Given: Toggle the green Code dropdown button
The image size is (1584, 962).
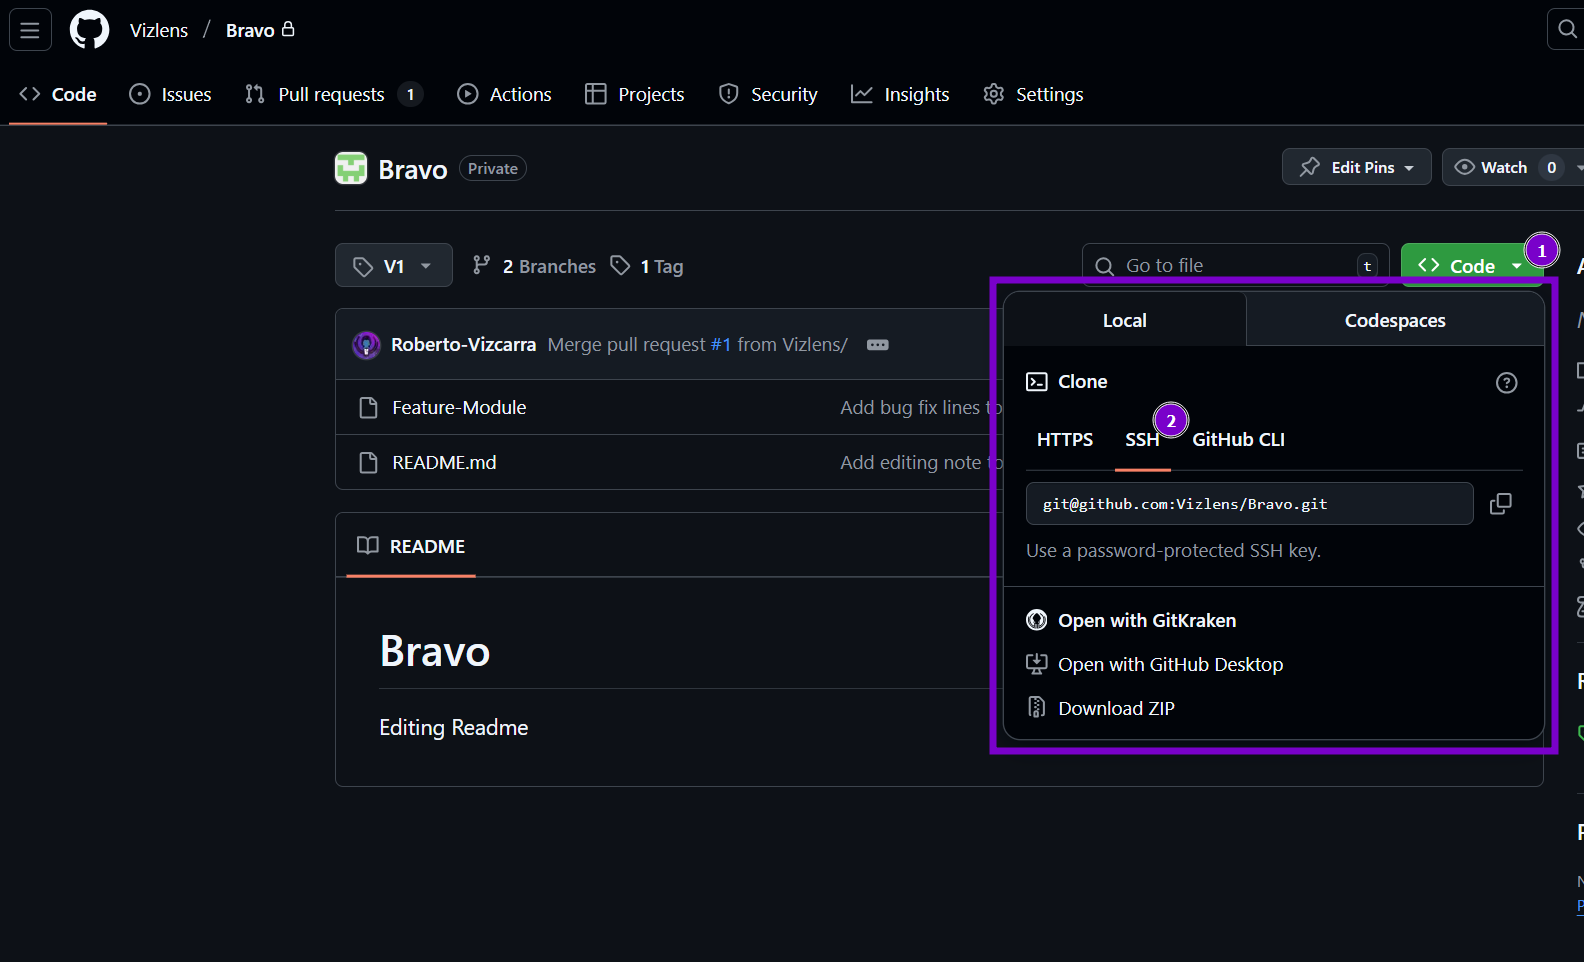Looking at the screenshot, I should pyautogui.click(x=1469, y=266).
